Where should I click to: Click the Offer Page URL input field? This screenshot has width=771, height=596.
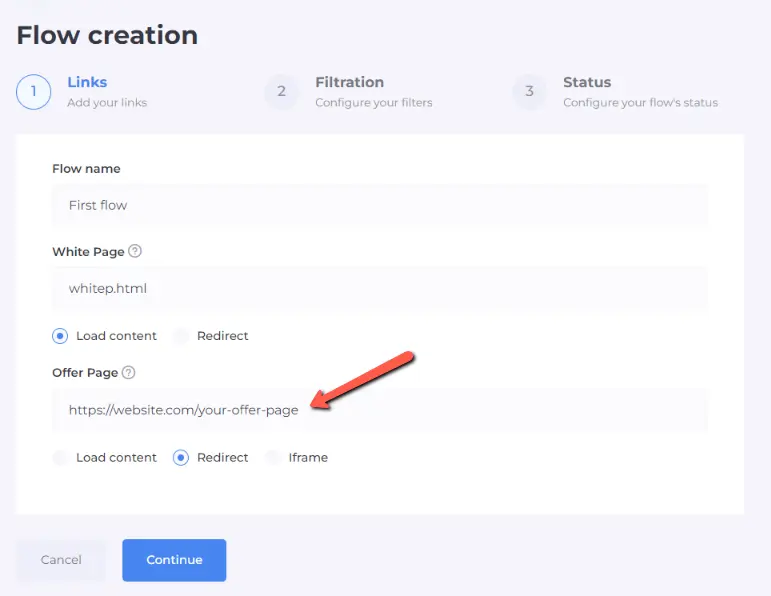(x=379, y=410)
